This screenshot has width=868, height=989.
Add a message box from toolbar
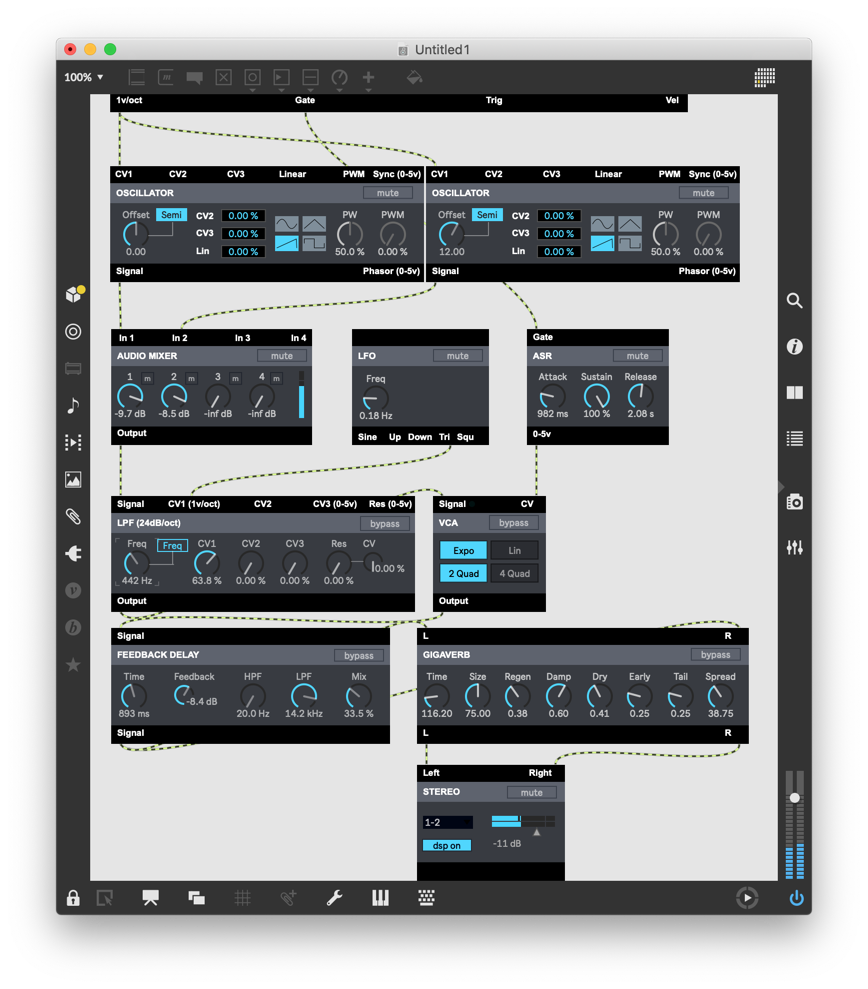coord(165,78)
